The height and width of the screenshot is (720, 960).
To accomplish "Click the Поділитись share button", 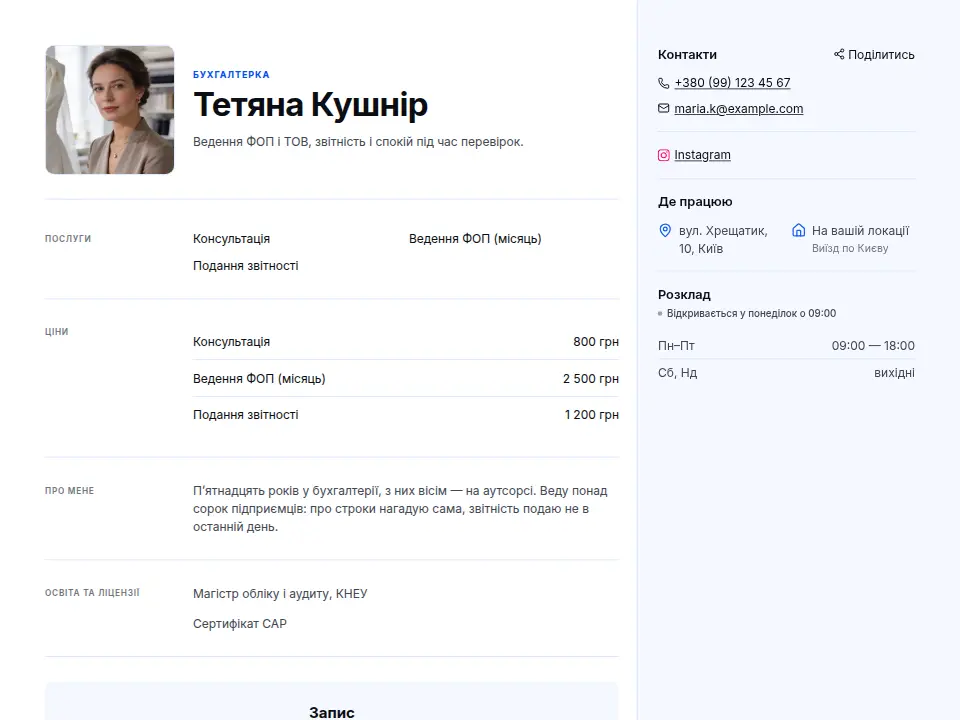I will click(x=874, y=54).
